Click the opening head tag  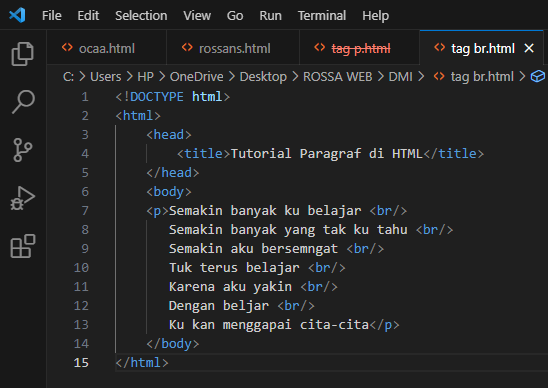[x=169, y=135]
